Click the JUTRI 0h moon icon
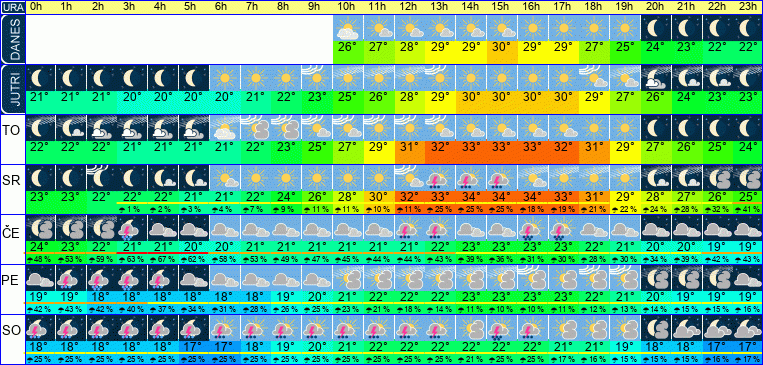 (40, 78)
